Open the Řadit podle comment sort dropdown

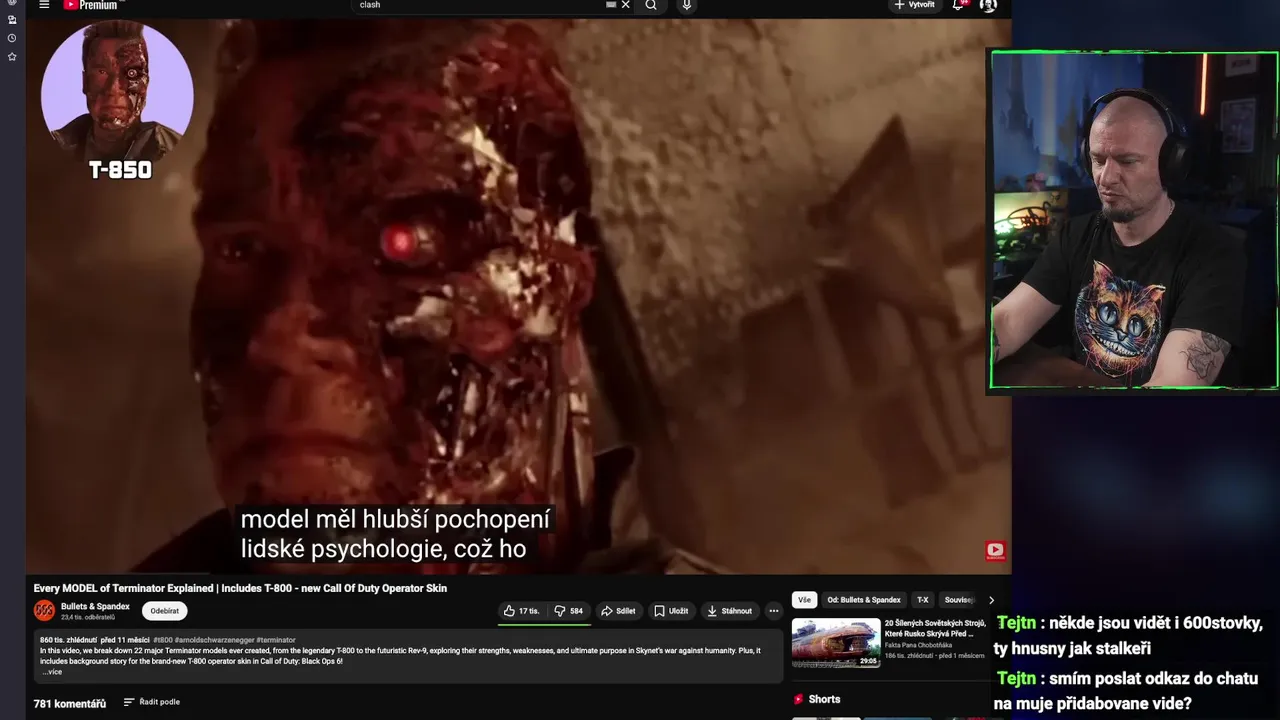click(152, 702)
